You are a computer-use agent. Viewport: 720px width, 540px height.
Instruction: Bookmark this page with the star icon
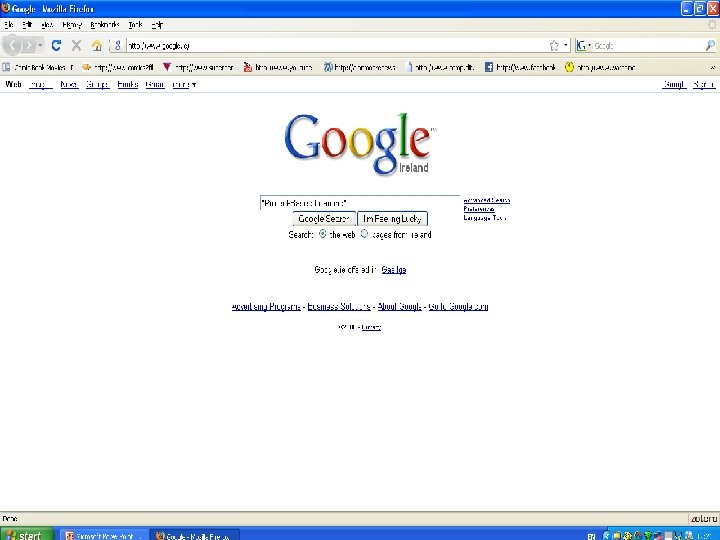click(554, 45)
